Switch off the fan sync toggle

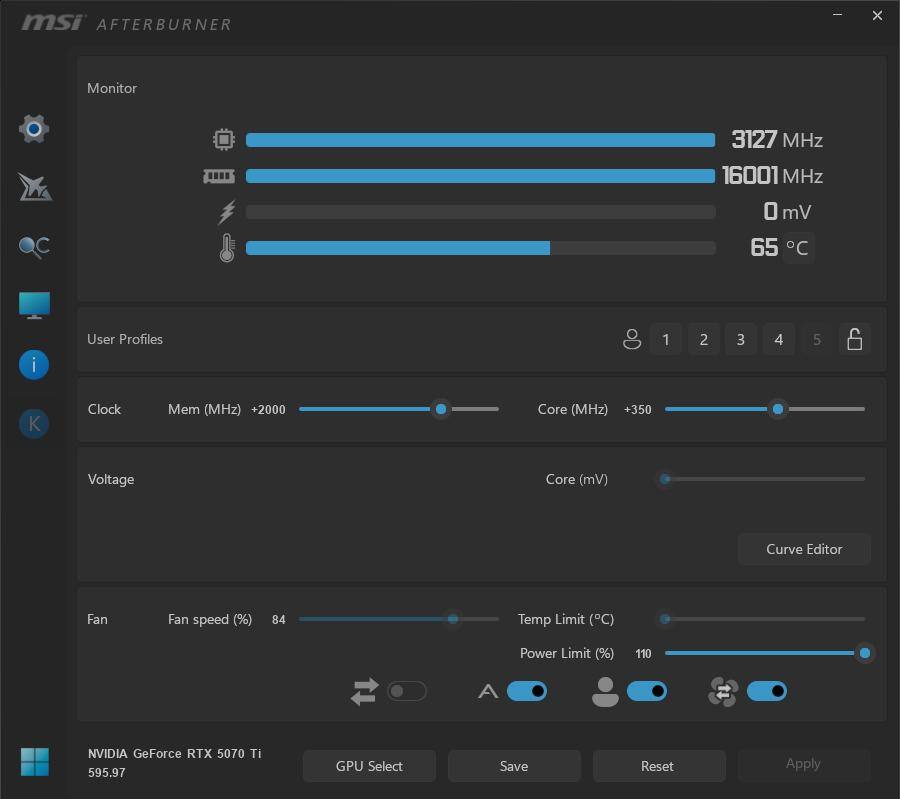(x=767, y=691)
